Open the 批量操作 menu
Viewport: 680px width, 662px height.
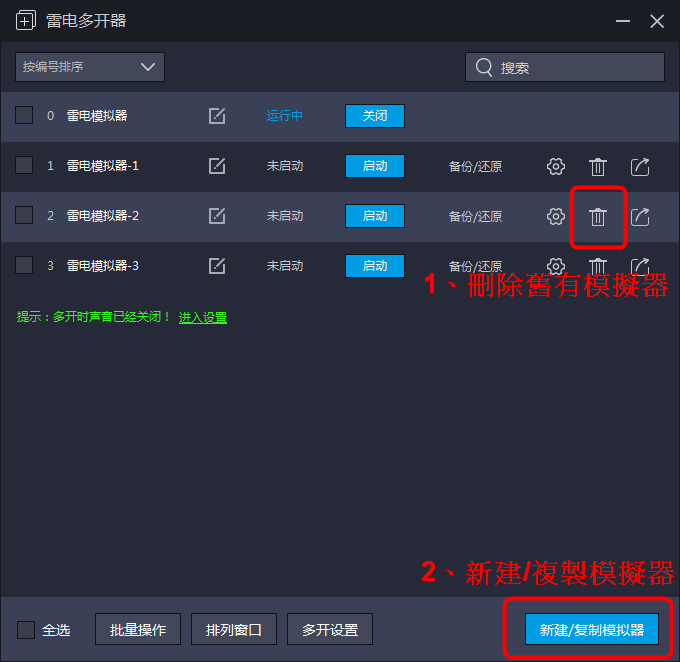[x=138, y=629]
